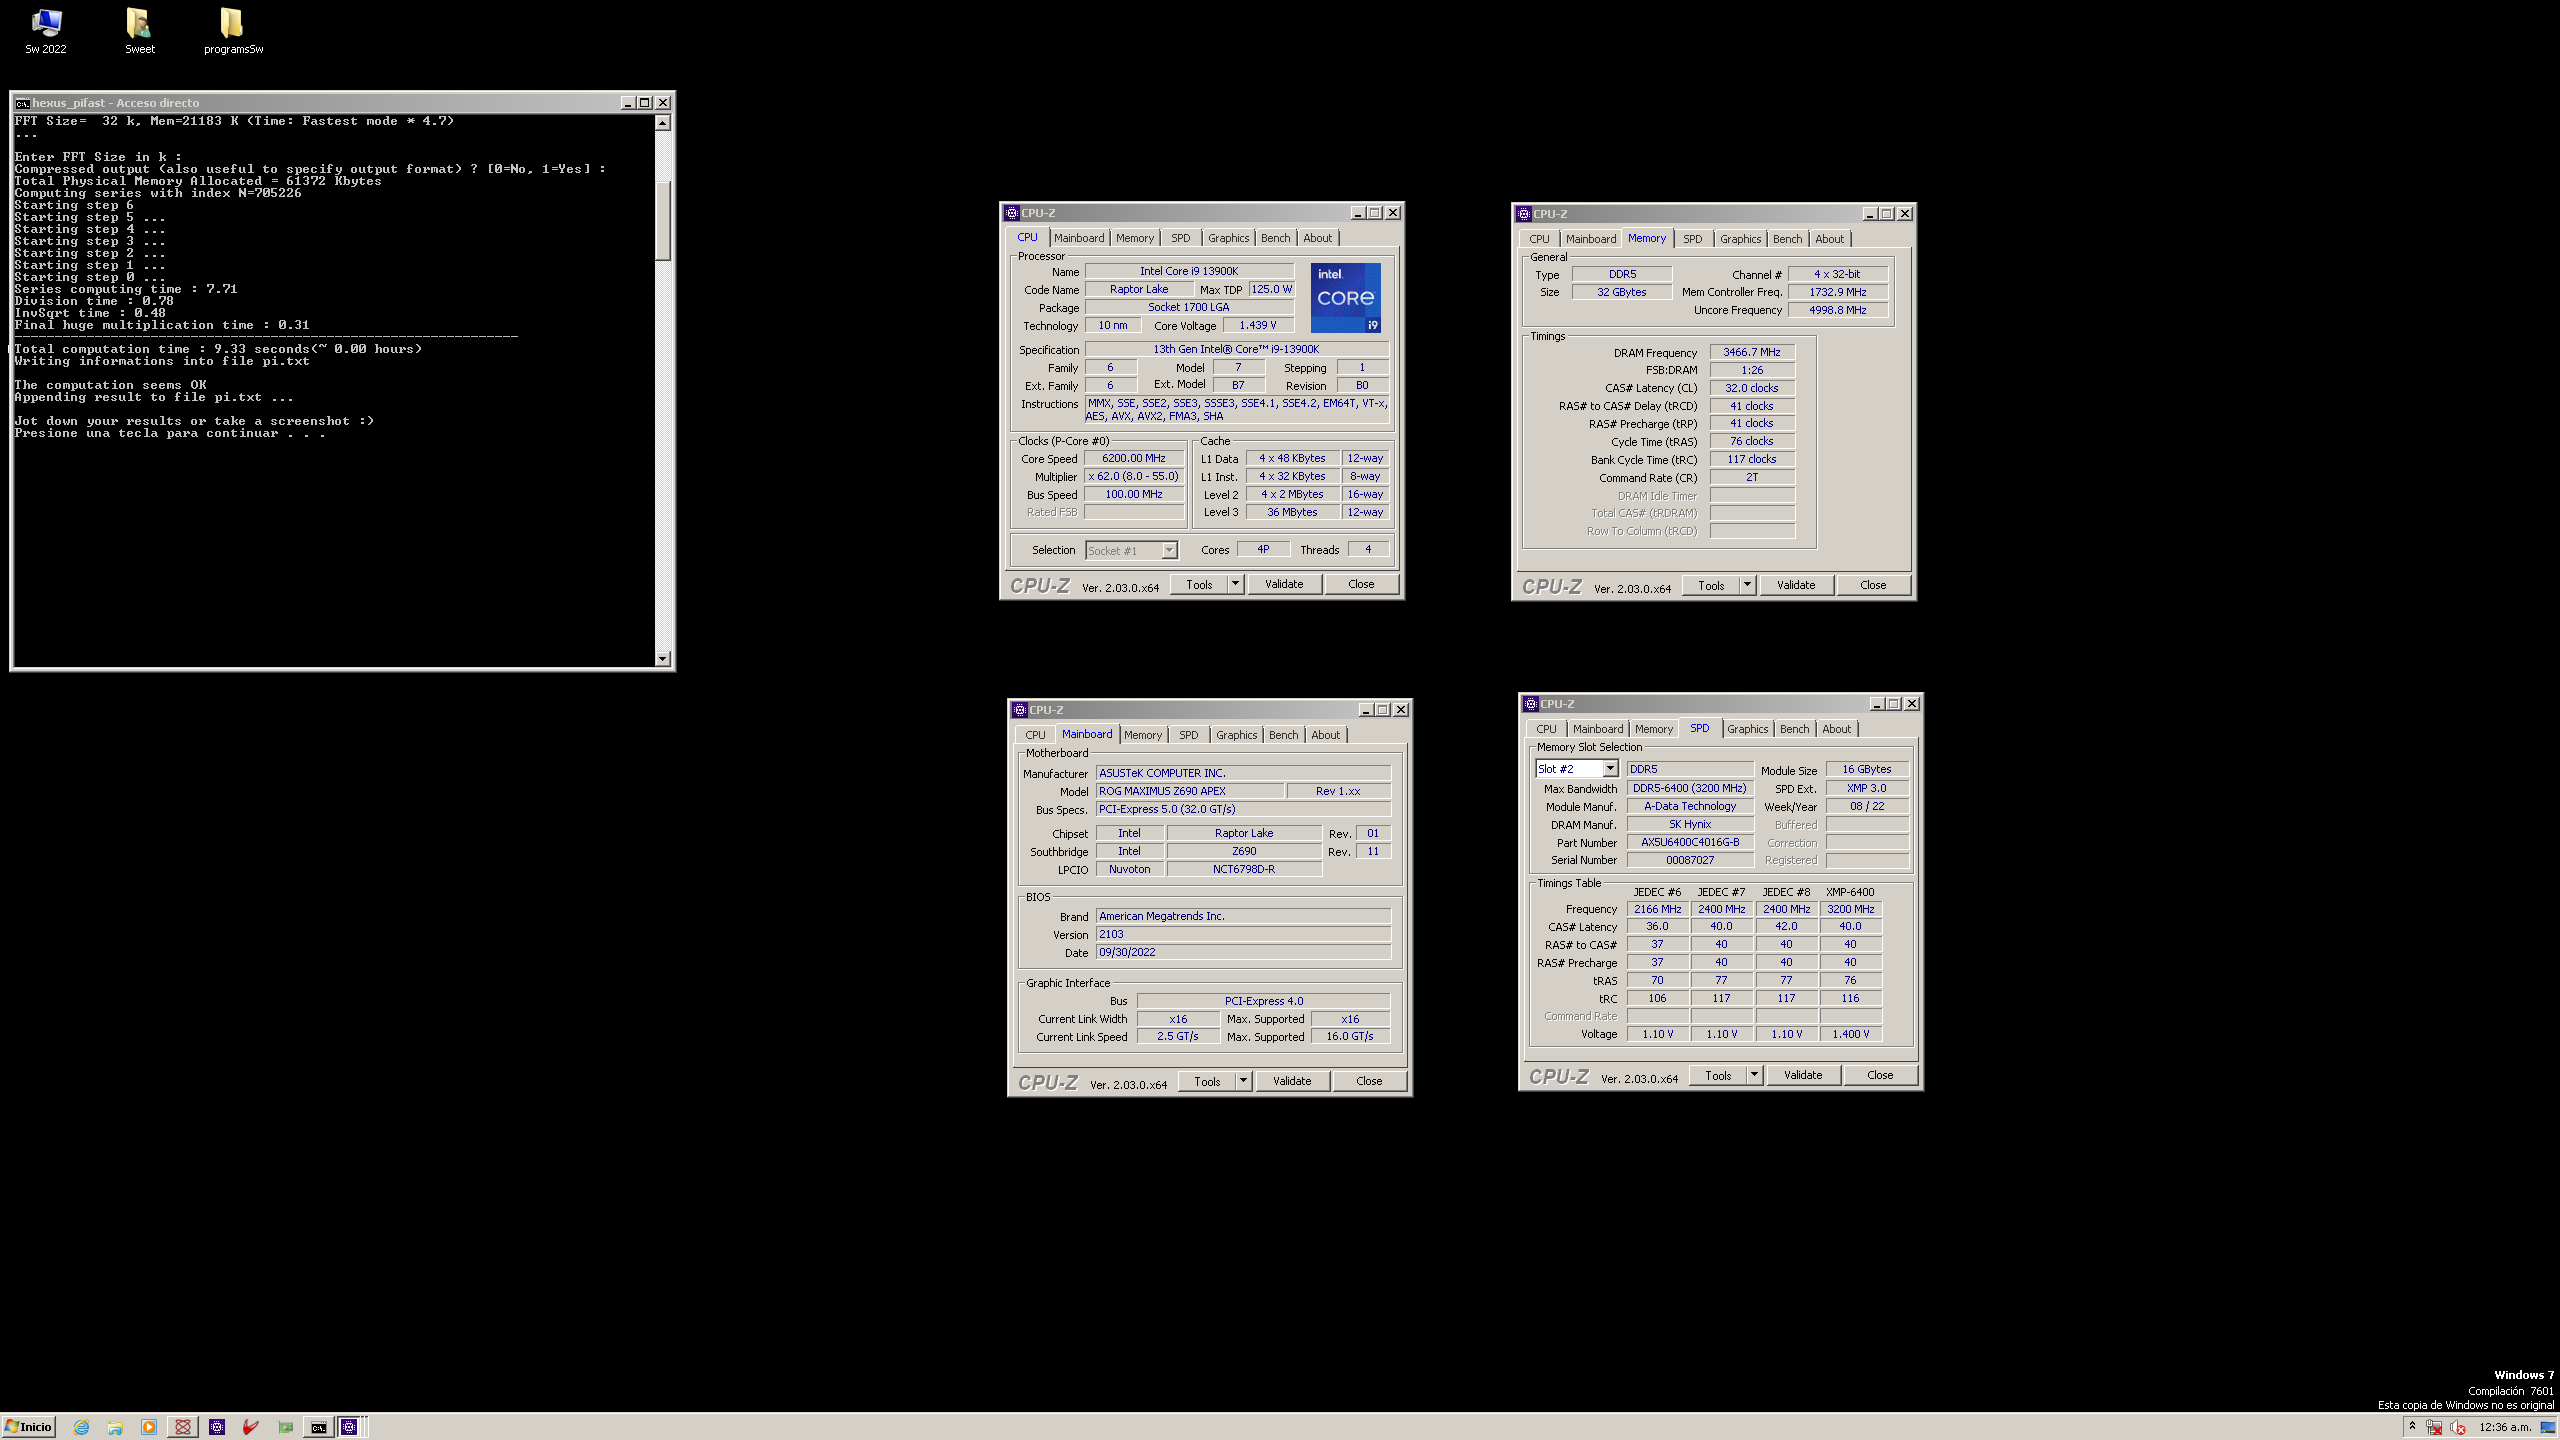The width and height of the screenshot is (2560, 1440).
Task: Click the red checkmark taskbar icon
Action: coord(251,1427)
